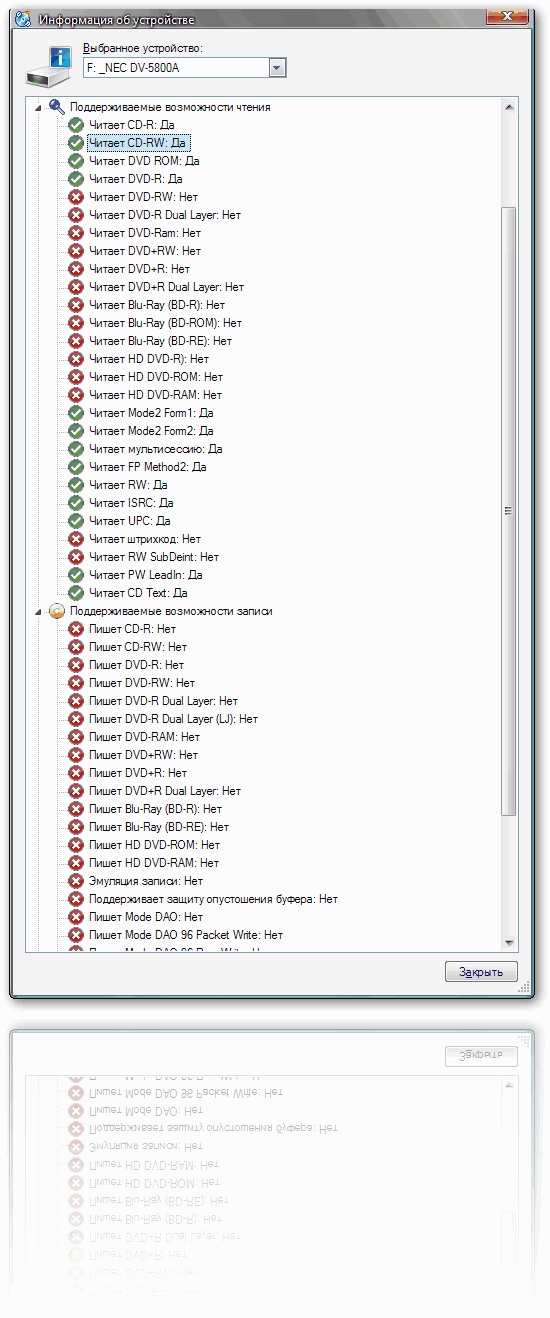Click the scrollbar up arrow in the list
The height and width of the screenshot is (1318, 550).
click(509, 105)
